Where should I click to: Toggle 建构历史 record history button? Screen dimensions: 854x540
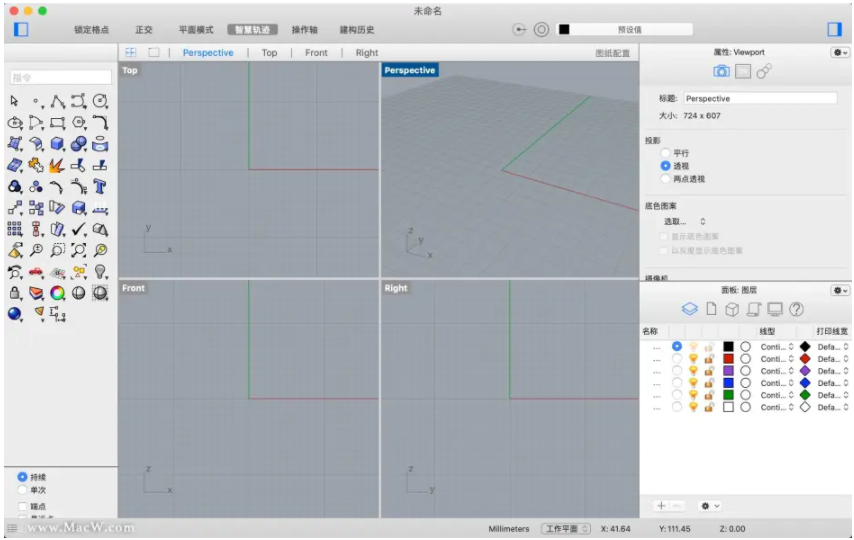coord(357,29)
